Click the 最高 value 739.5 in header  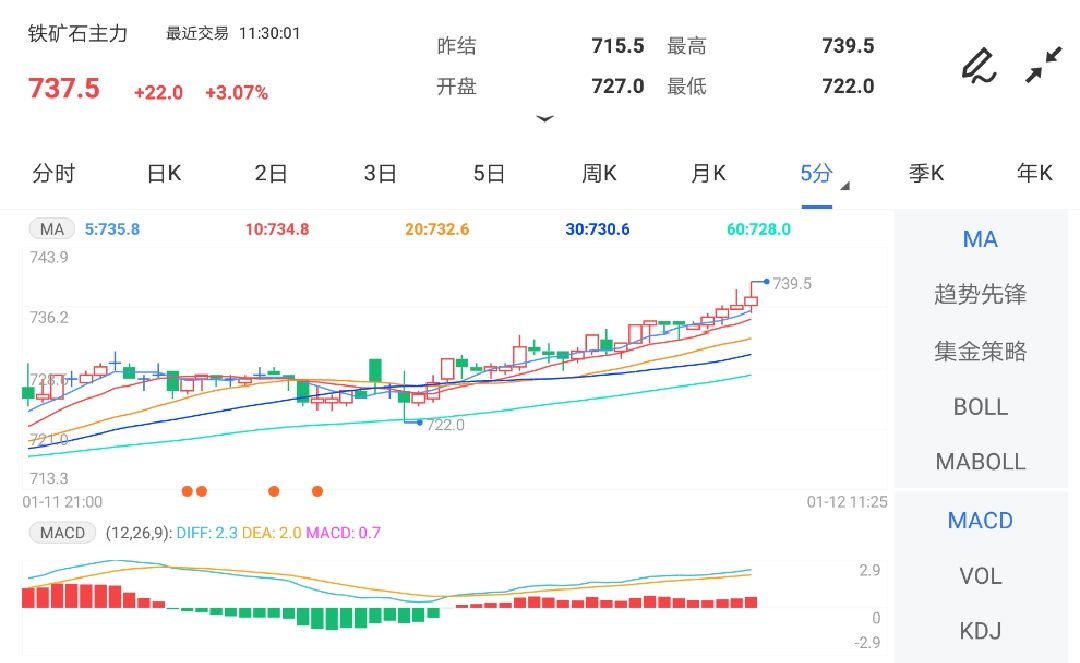pos(848,46)
